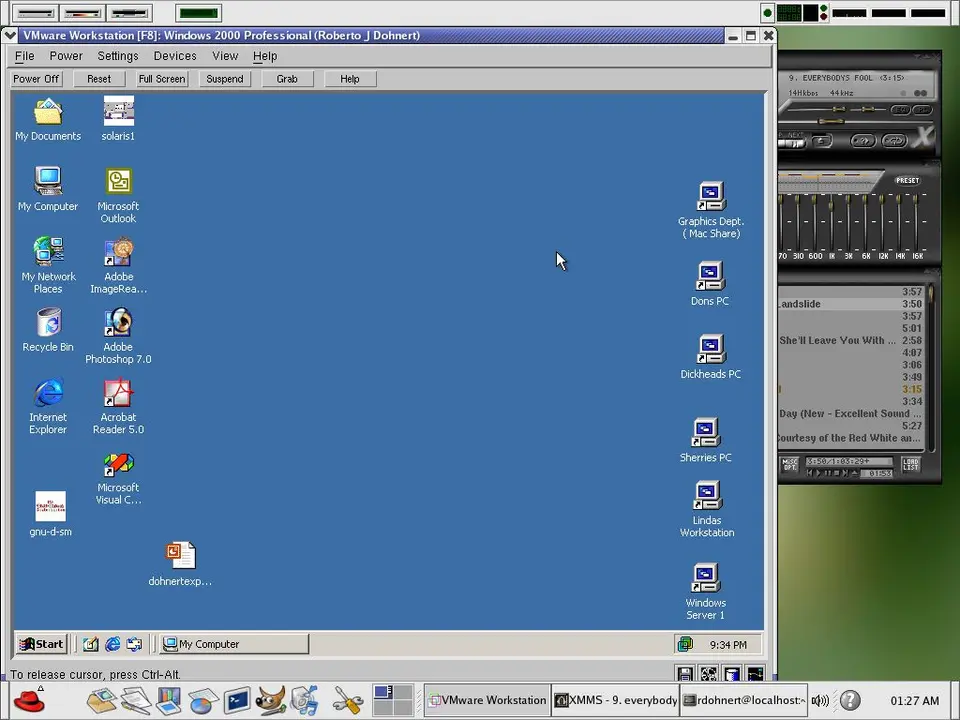Toggle the XMMS shuffle button
The height and width of the screenshot is (720, 960).
pyautogui.click(x=862, y=141)
